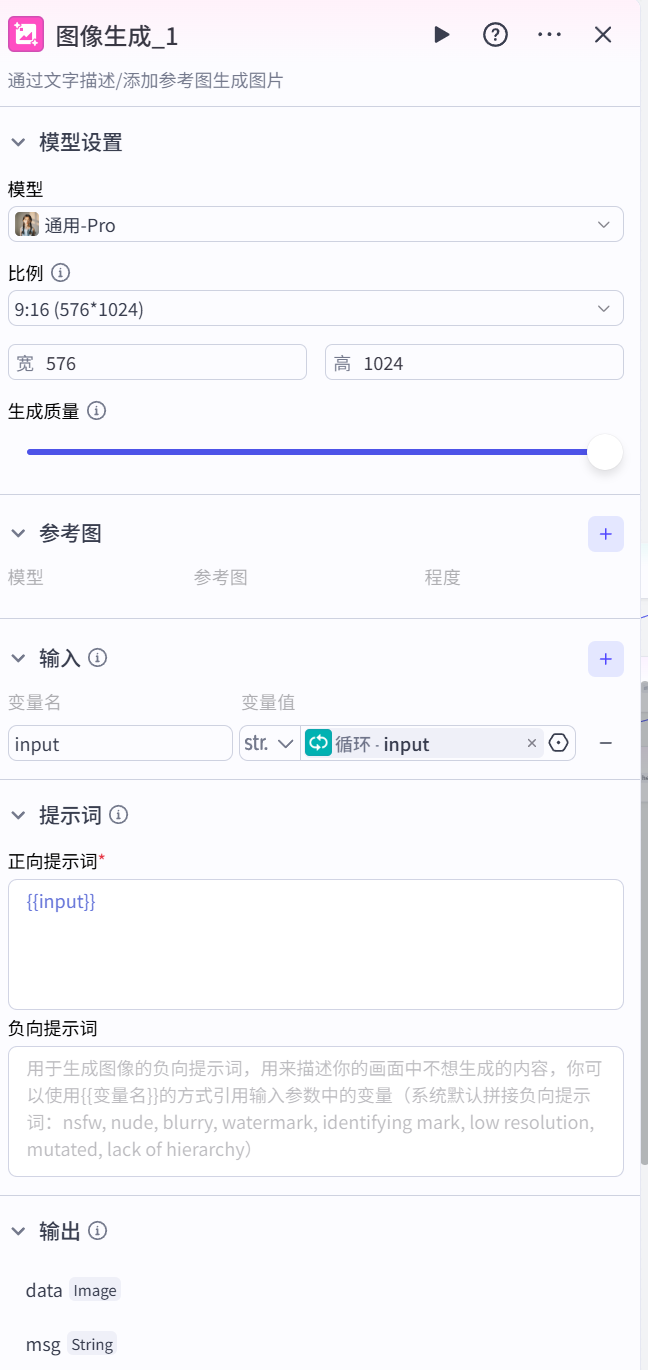Click the hexagon settings icon in the variable value field

pos(559,743)
